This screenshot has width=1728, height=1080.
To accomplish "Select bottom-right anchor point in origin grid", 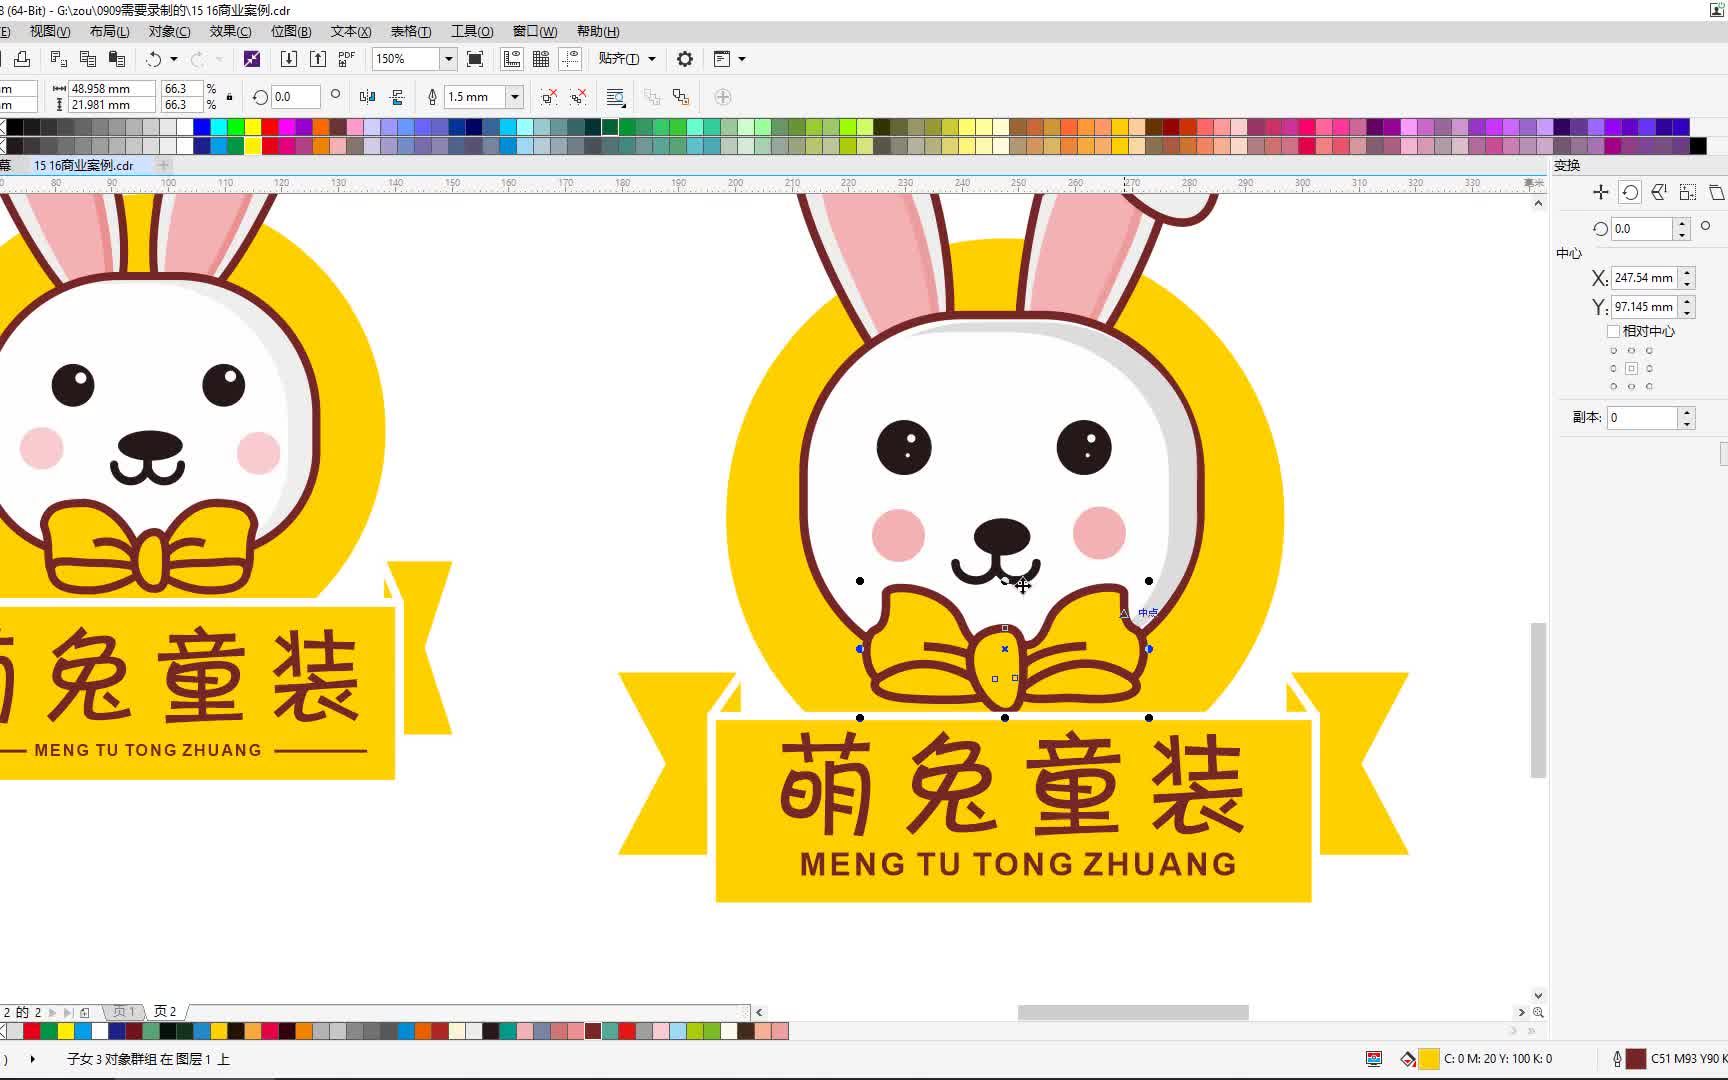I will (x=1649, y=386).
